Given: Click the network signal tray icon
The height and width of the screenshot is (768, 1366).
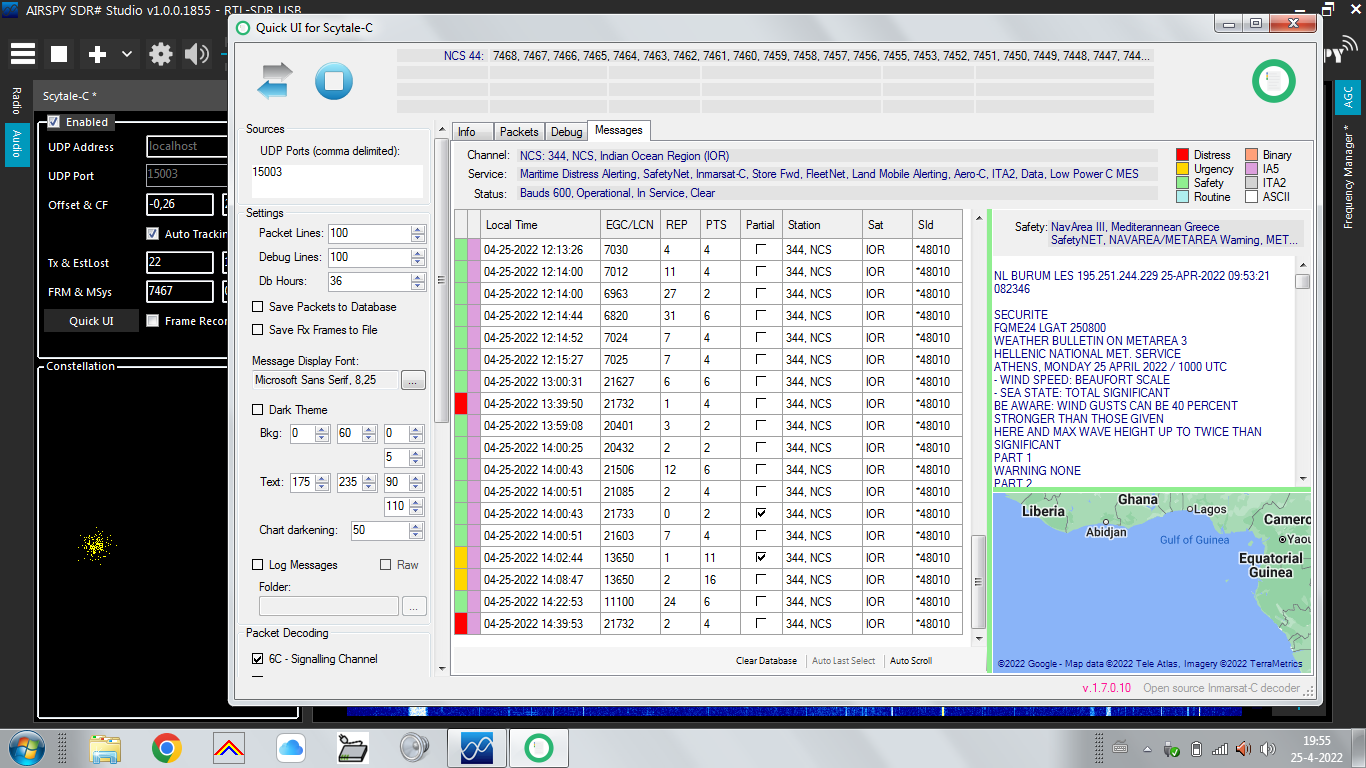Looking at the screenshot, I should tap(1220, 748).
